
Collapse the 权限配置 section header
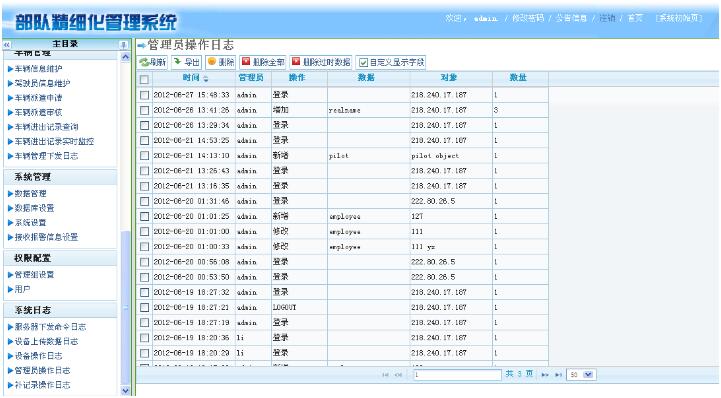(x=60, y=258)
